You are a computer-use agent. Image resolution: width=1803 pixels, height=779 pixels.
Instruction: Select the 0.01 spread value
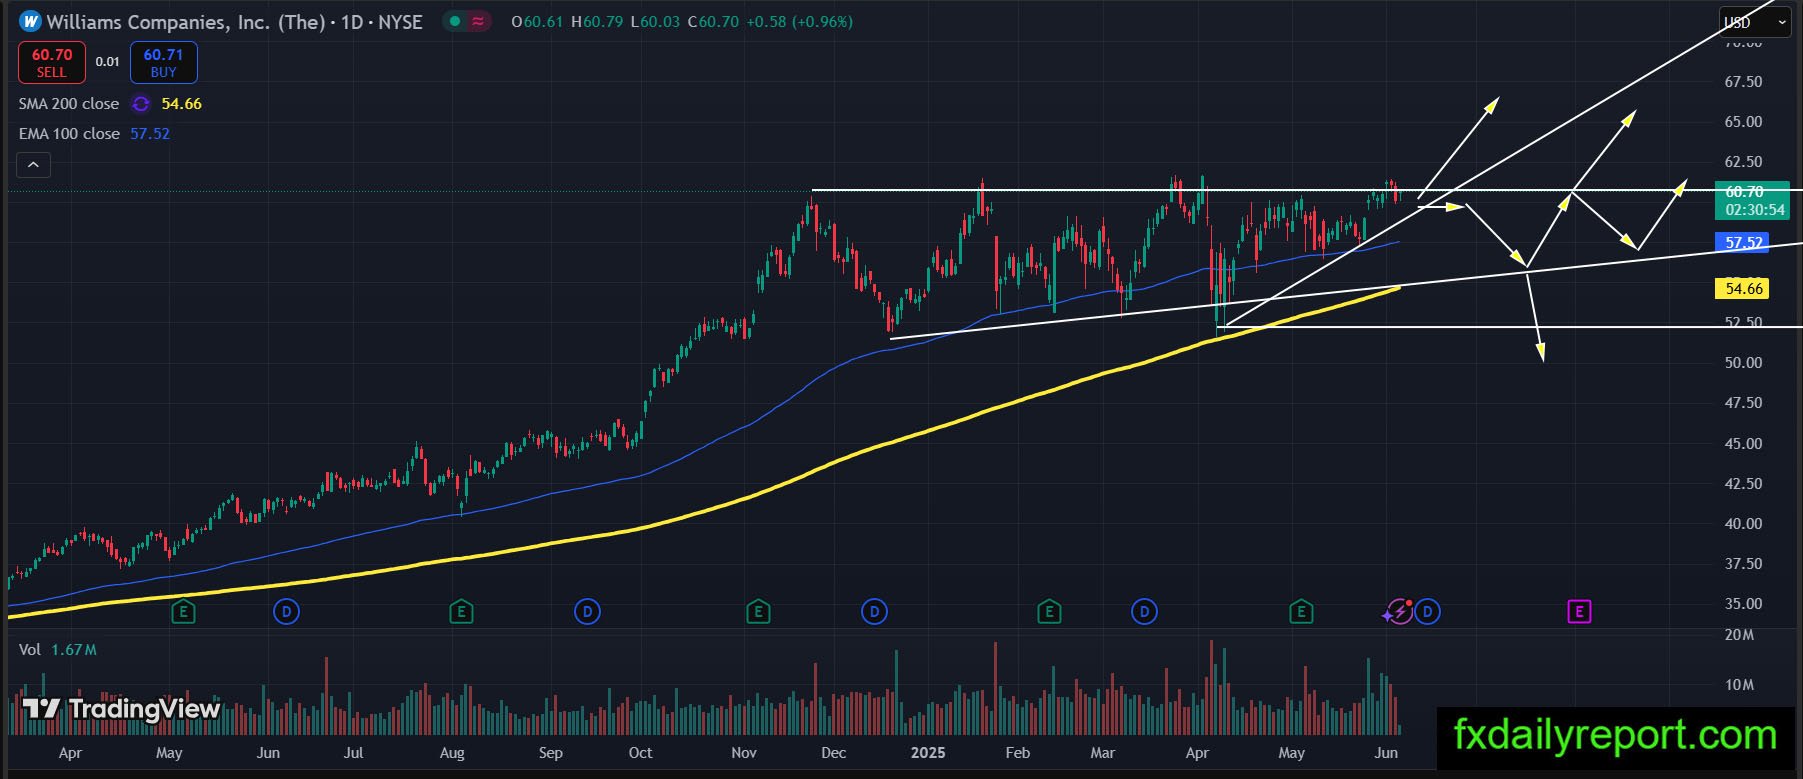pyautogui.click(x=108, y=62)
